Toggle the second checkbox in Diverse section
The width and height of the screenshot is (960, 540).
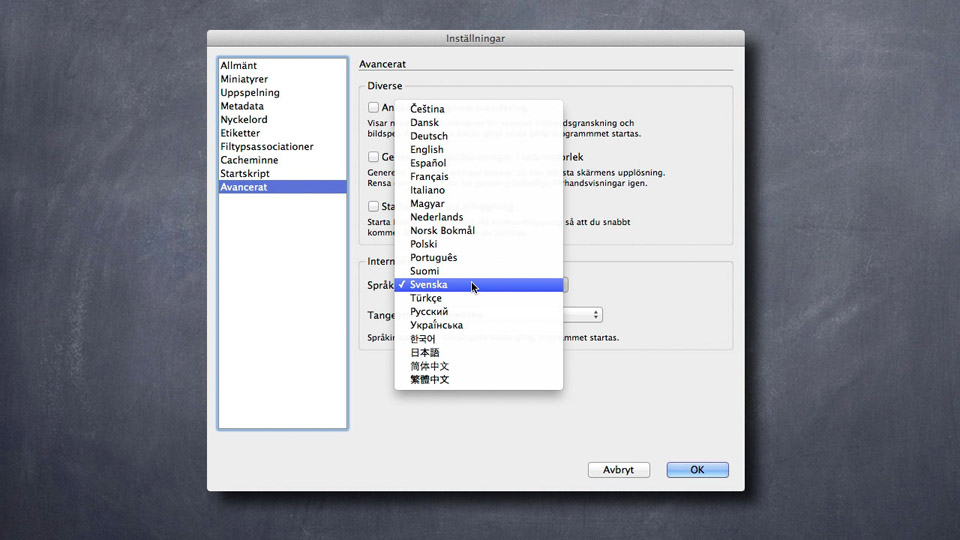(x=373, y=157)
